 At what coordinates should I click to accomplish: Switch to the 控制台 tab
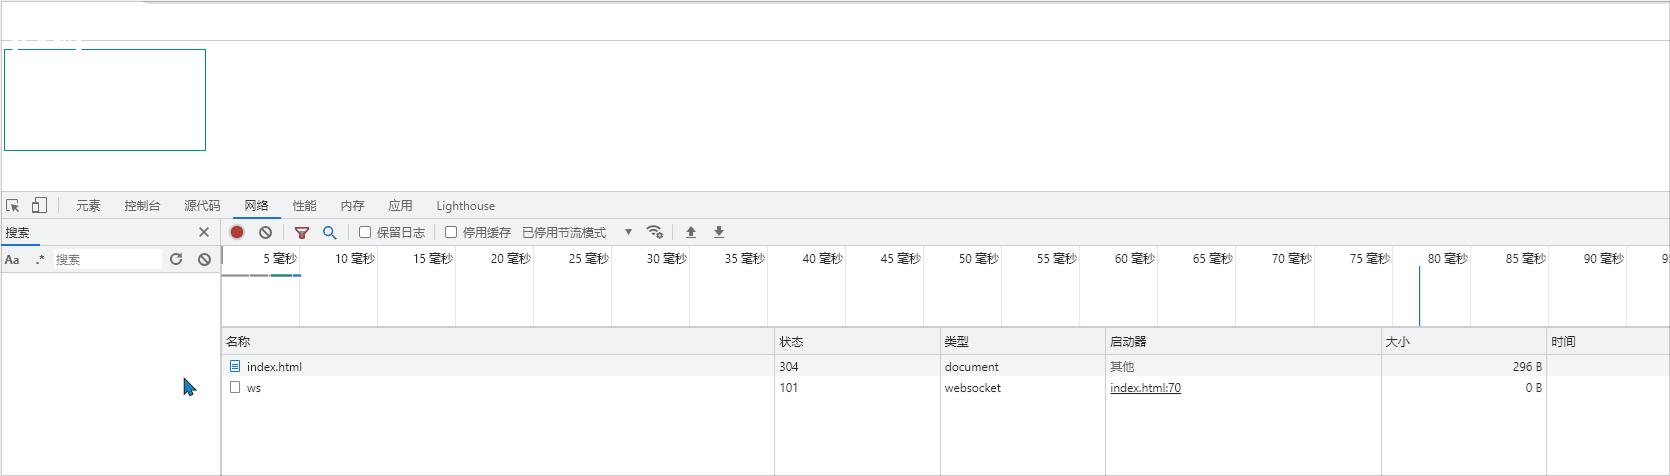pos(142,206)
